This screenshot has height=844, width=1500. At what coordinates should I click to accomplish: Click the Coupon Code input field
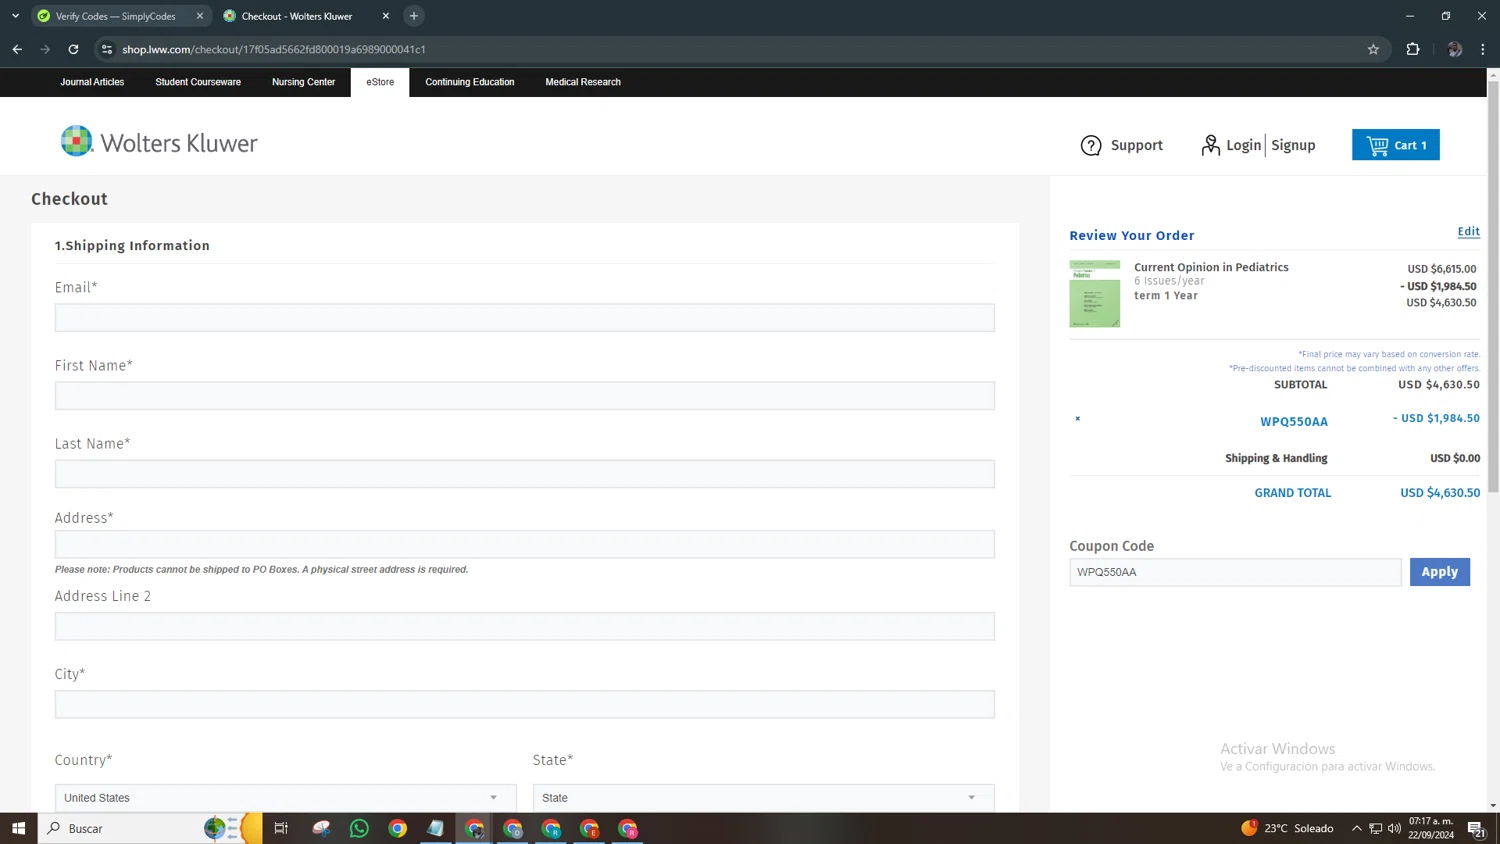click(1235, 572)
